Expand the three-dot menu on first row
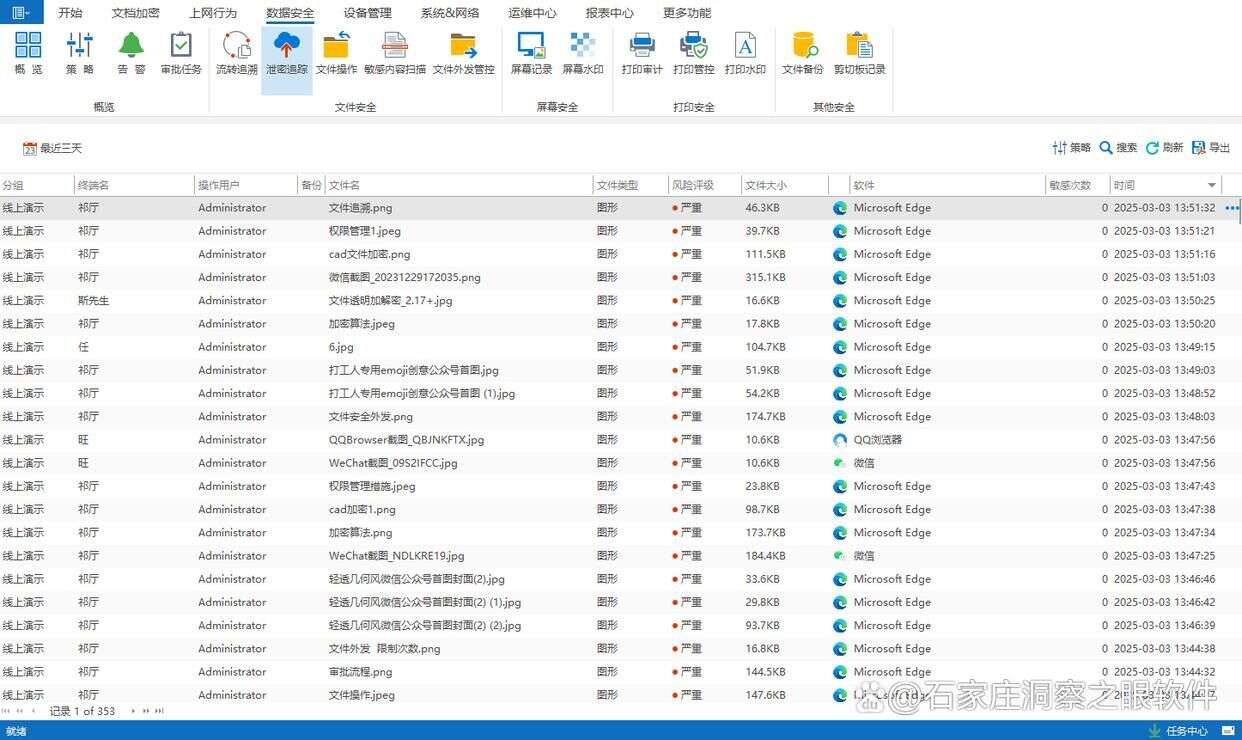Viewport: 1242px width, 740px height. 1231,208
